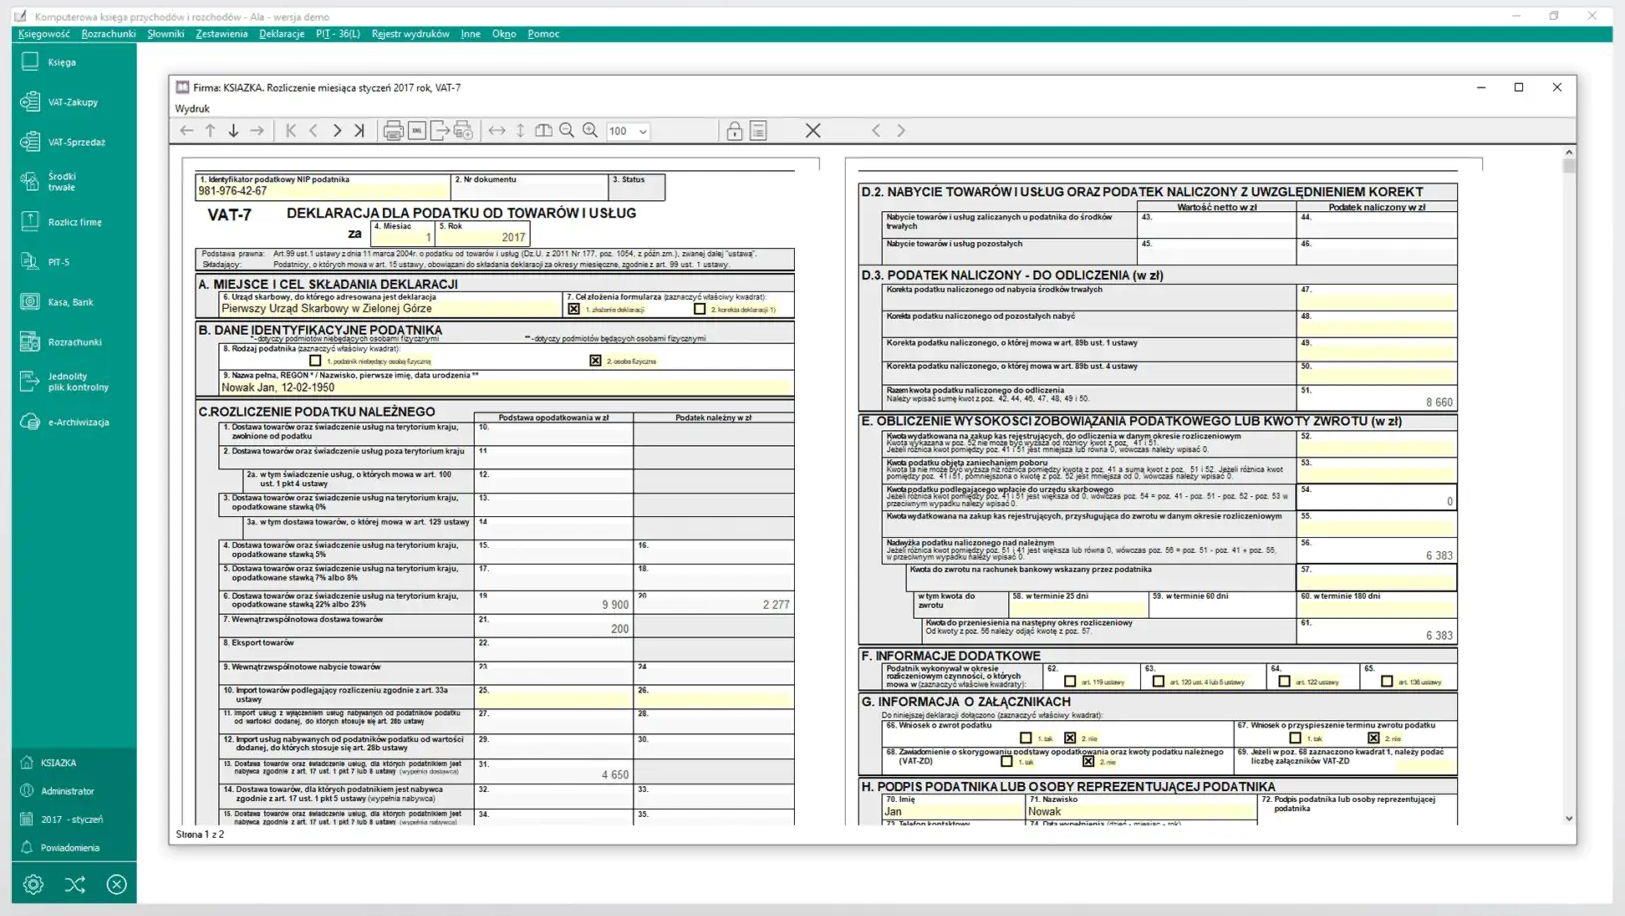
Task: Open the Pomoc menu
Action: point(544,34)
